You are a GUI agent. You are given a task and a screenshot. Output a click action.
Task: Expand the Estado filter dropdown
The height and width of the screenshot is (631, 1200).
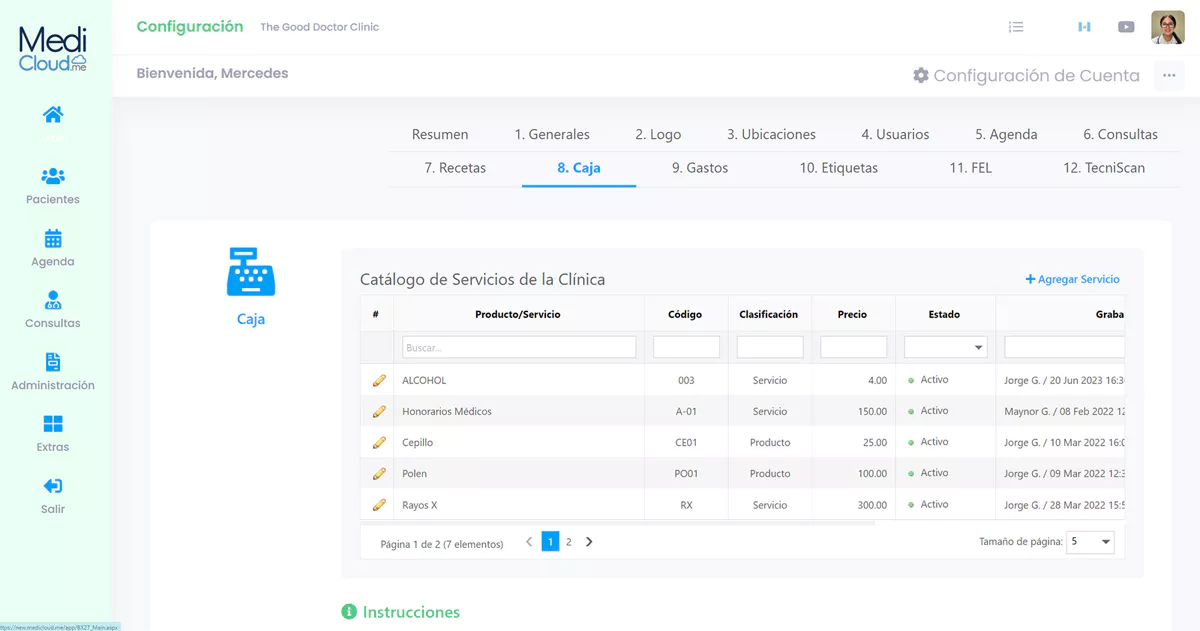coord(977,347)
